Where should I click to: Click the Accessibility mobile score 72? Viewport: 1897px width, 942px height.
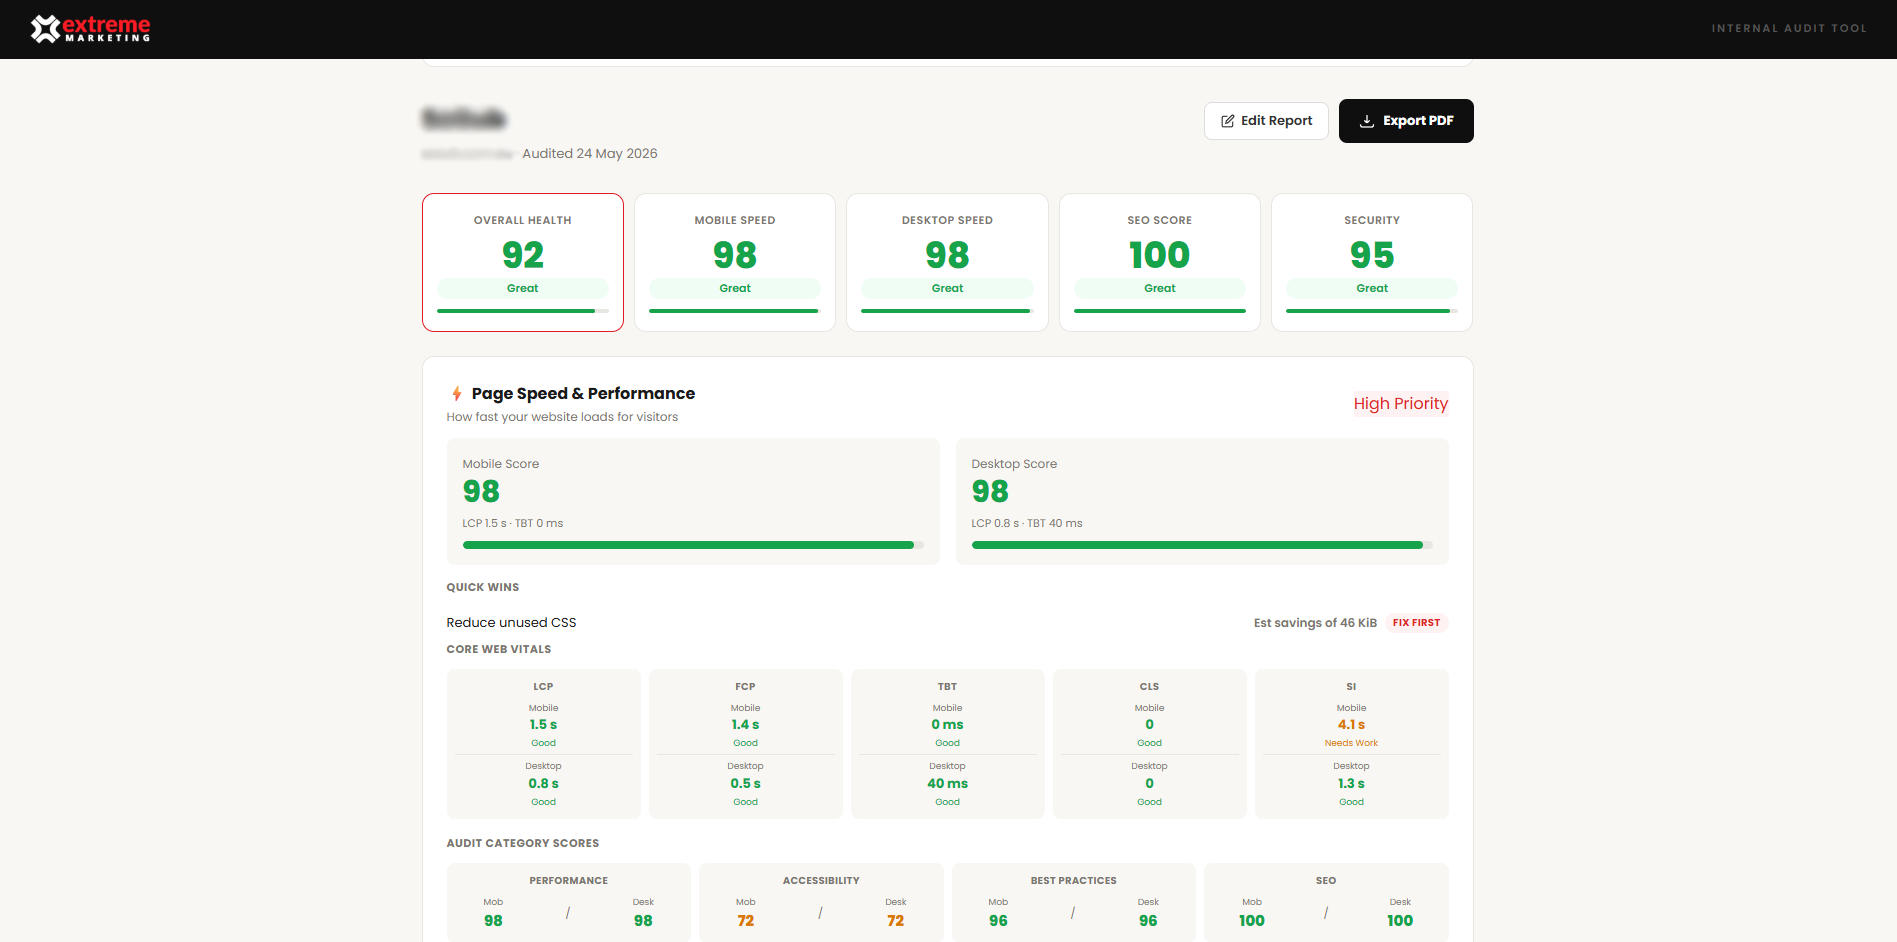coord(746,921)
